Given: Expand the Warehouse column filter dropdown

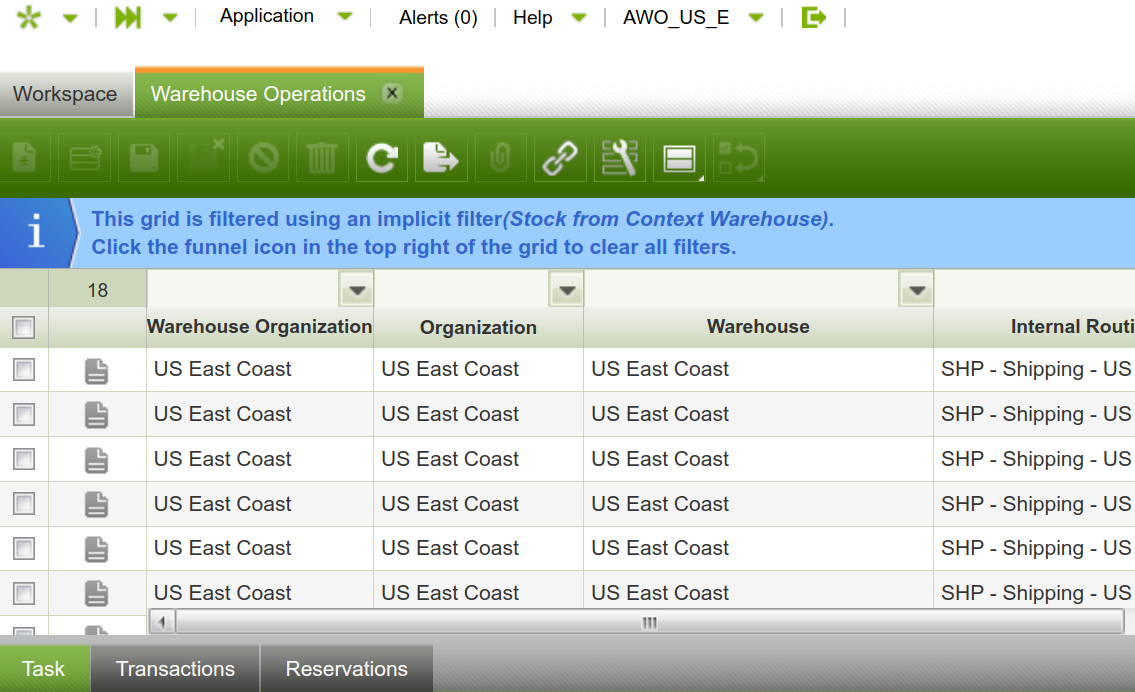Looking at the screenshot, I should (916, 290).
